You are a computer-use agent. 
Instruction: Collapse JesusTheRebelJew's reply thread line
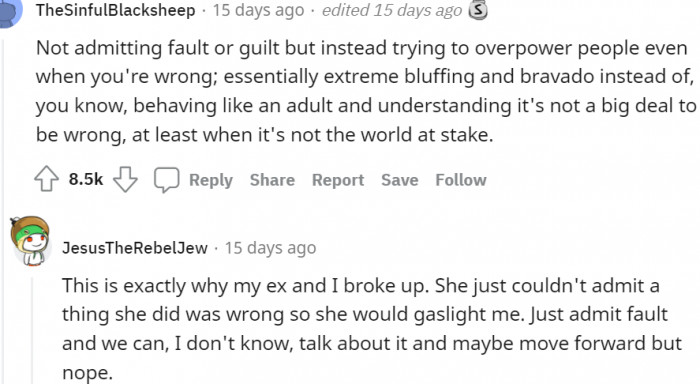point(32,330)
